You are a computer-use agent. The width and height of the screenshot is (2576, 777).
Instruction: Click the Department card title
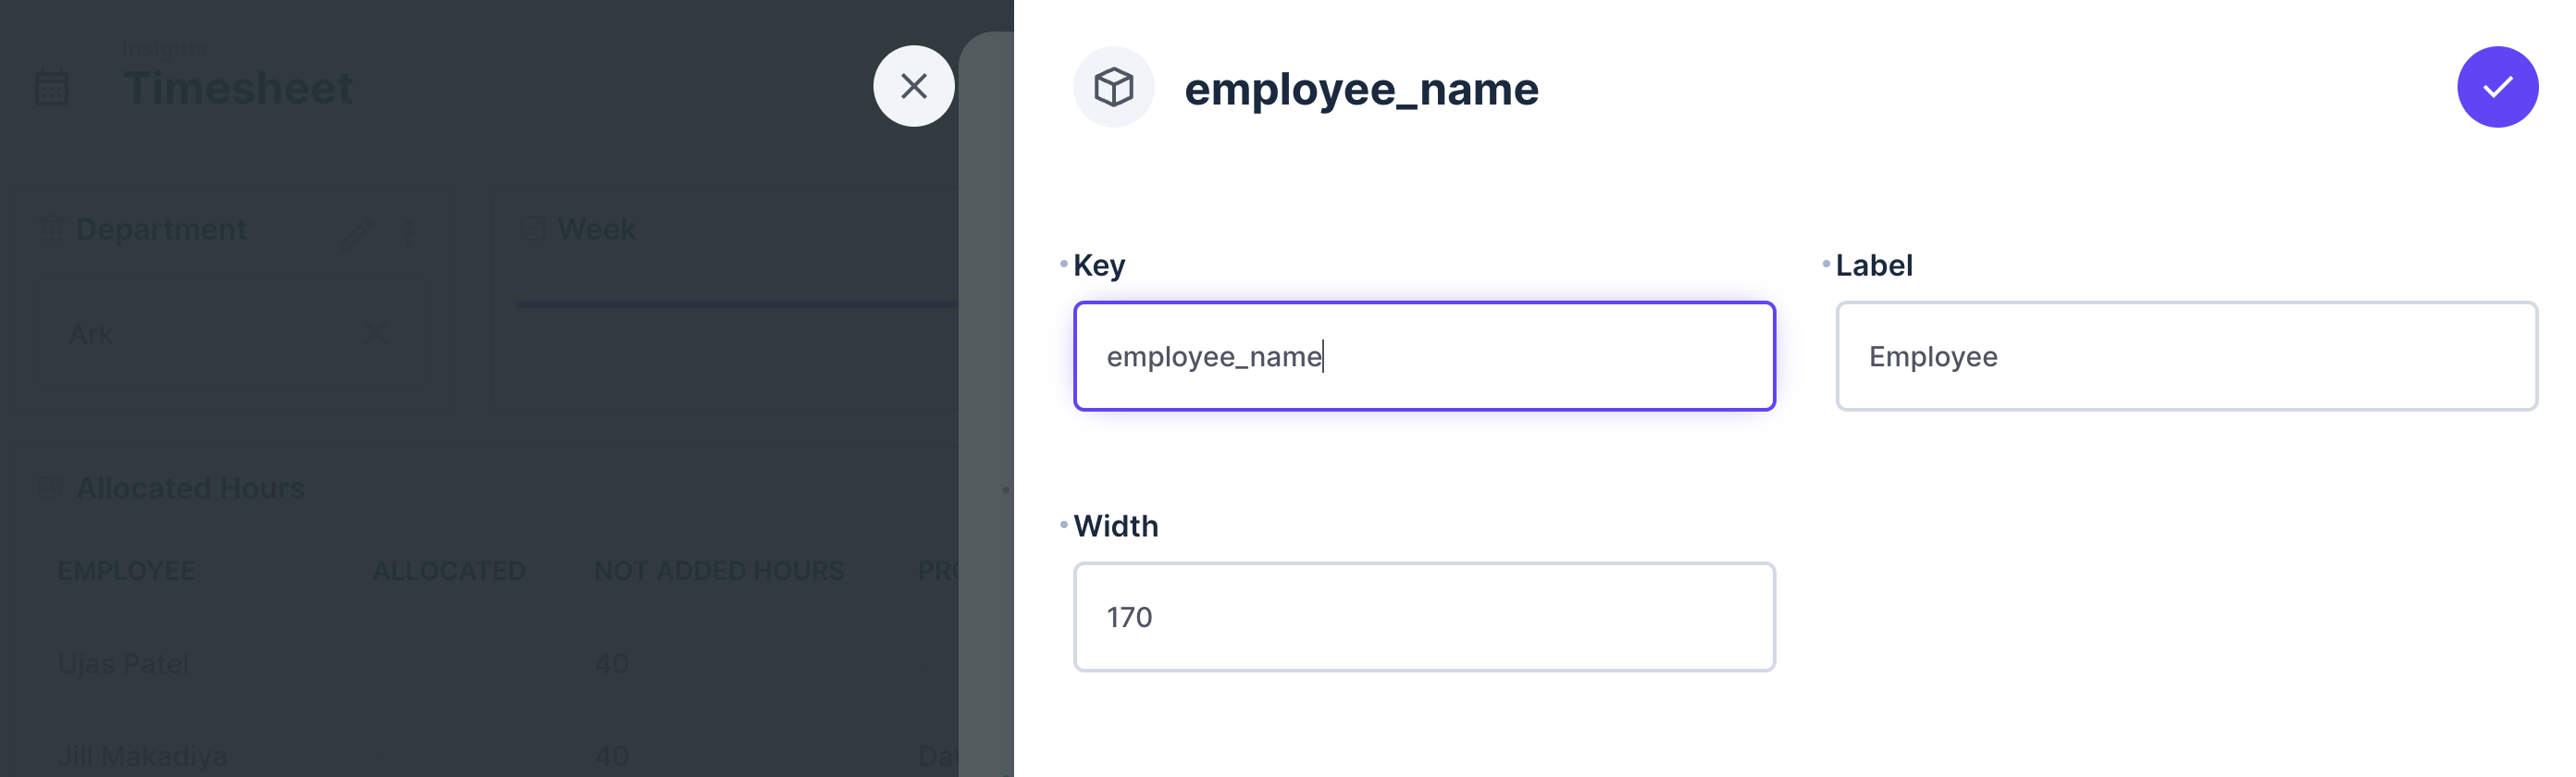pyautogui.click(x=161, y=229)
